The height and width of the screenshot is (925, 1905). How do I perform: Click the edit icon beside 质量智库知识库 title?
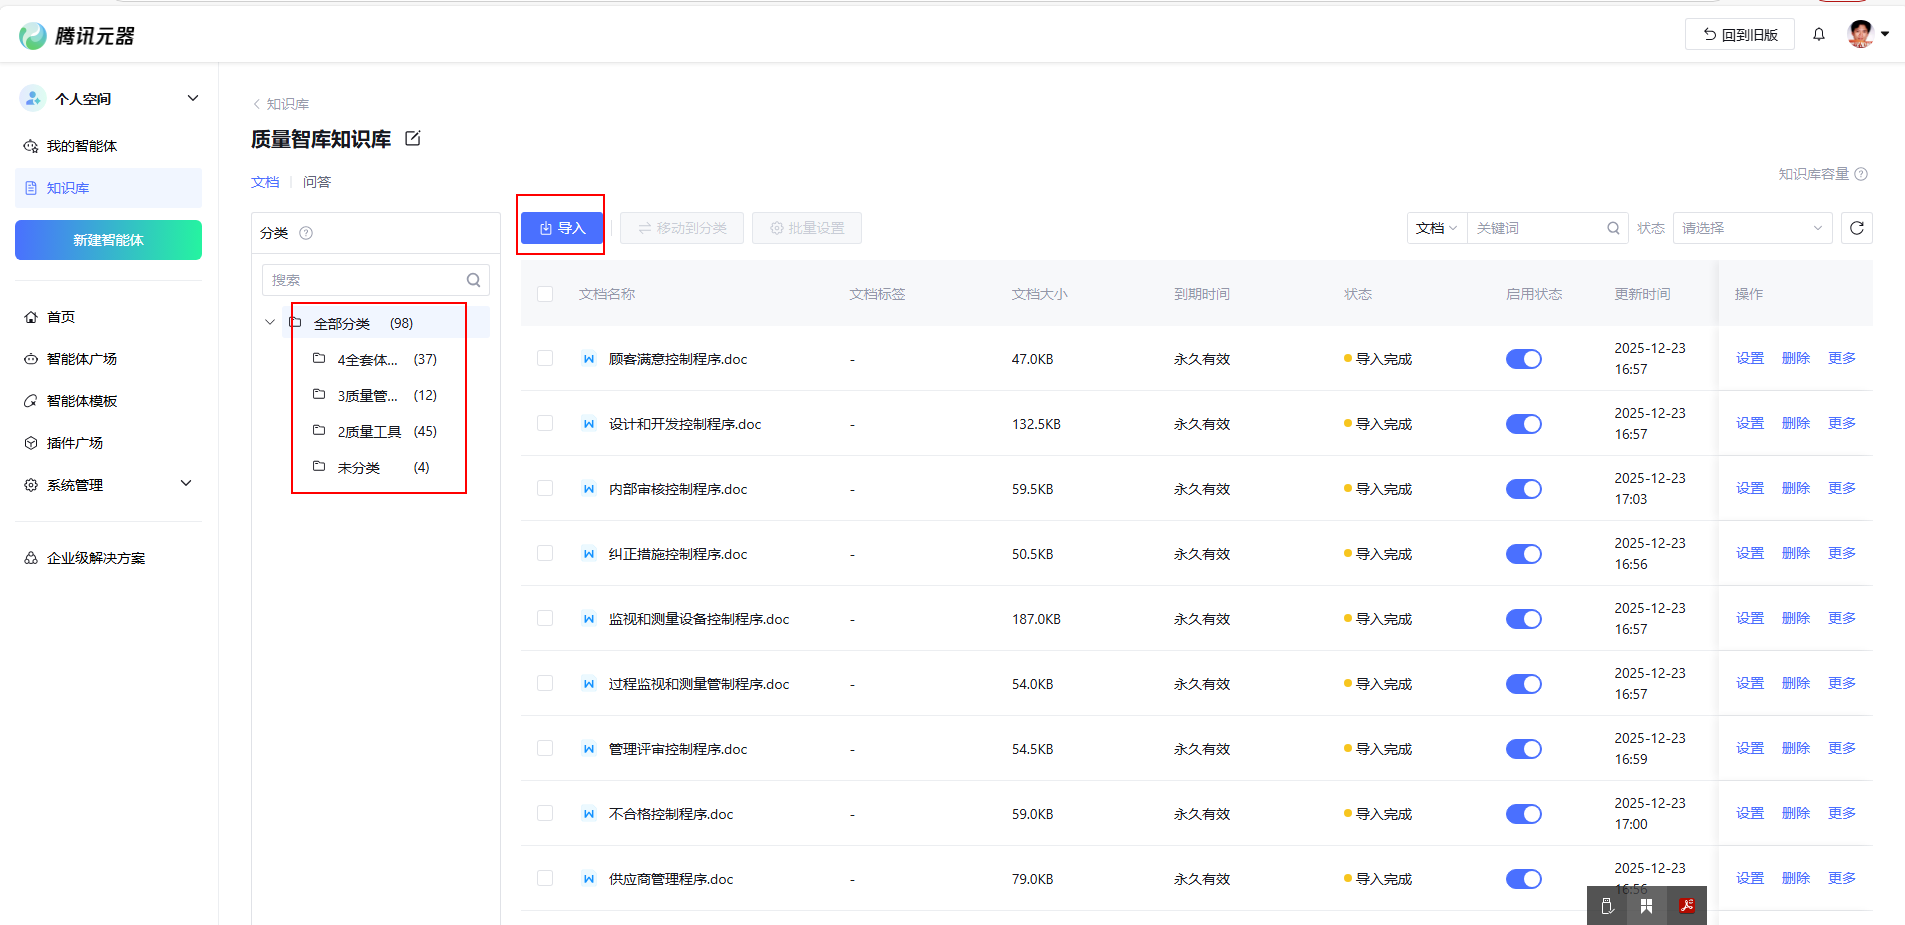pyautogui.click(x=412, y=139)
